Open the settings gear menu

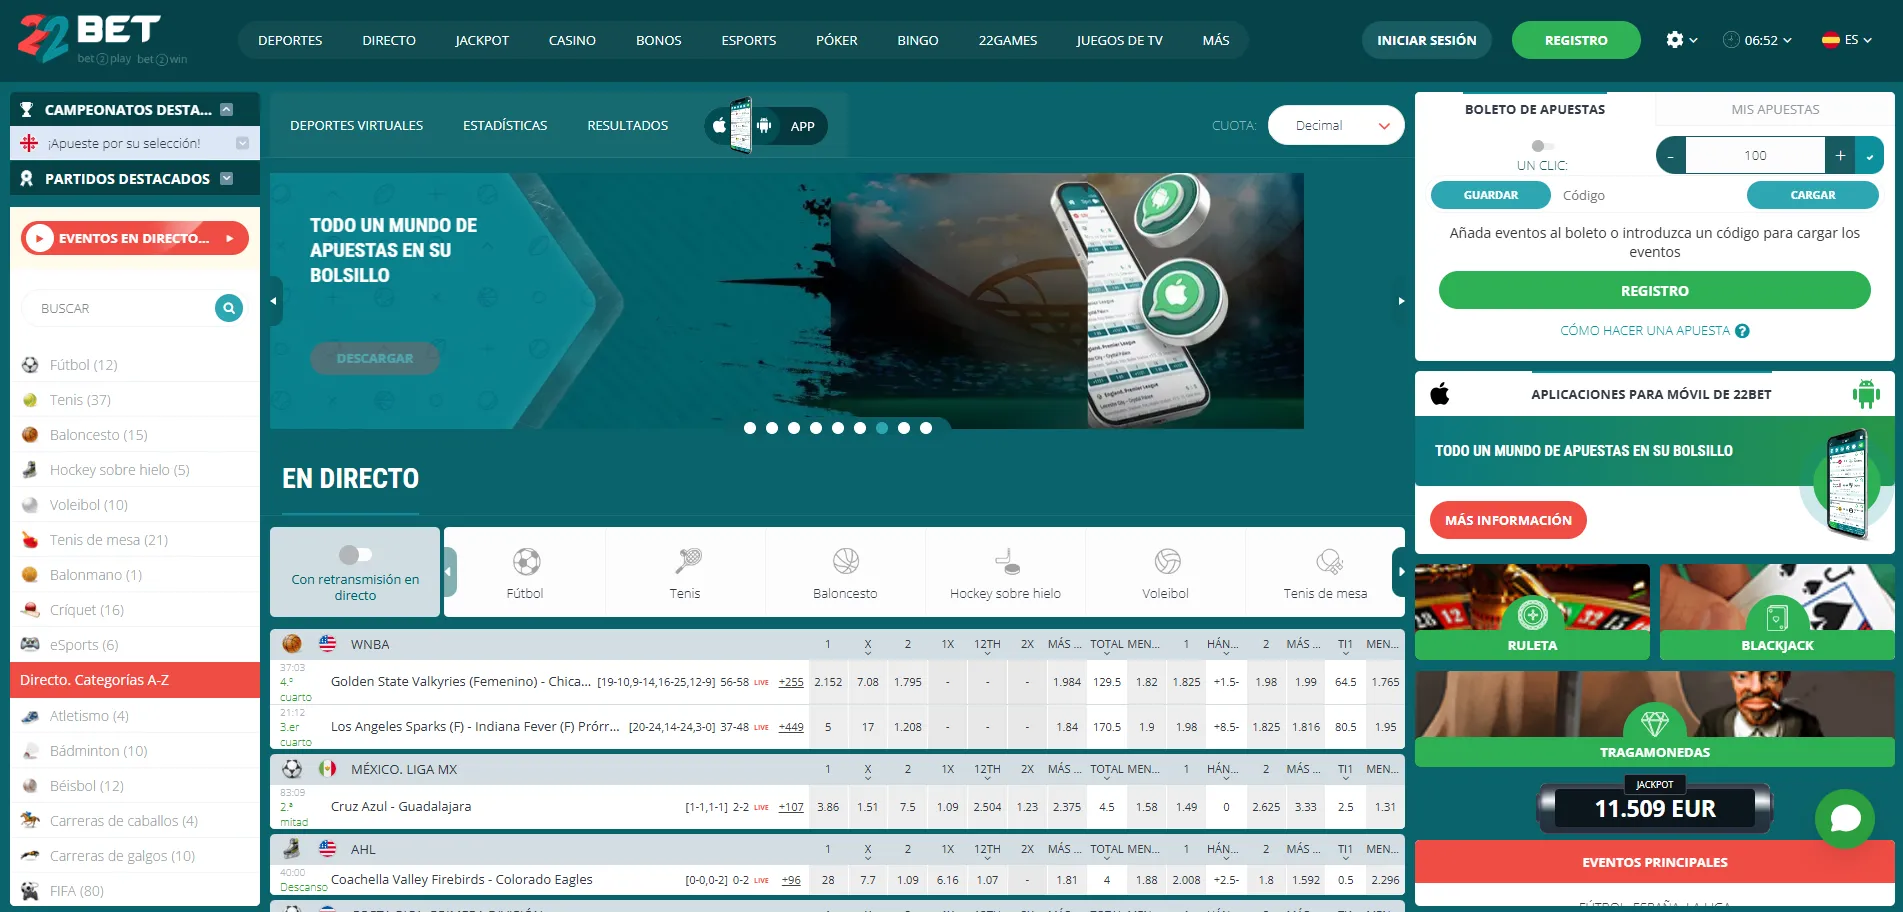point(1681,40)
